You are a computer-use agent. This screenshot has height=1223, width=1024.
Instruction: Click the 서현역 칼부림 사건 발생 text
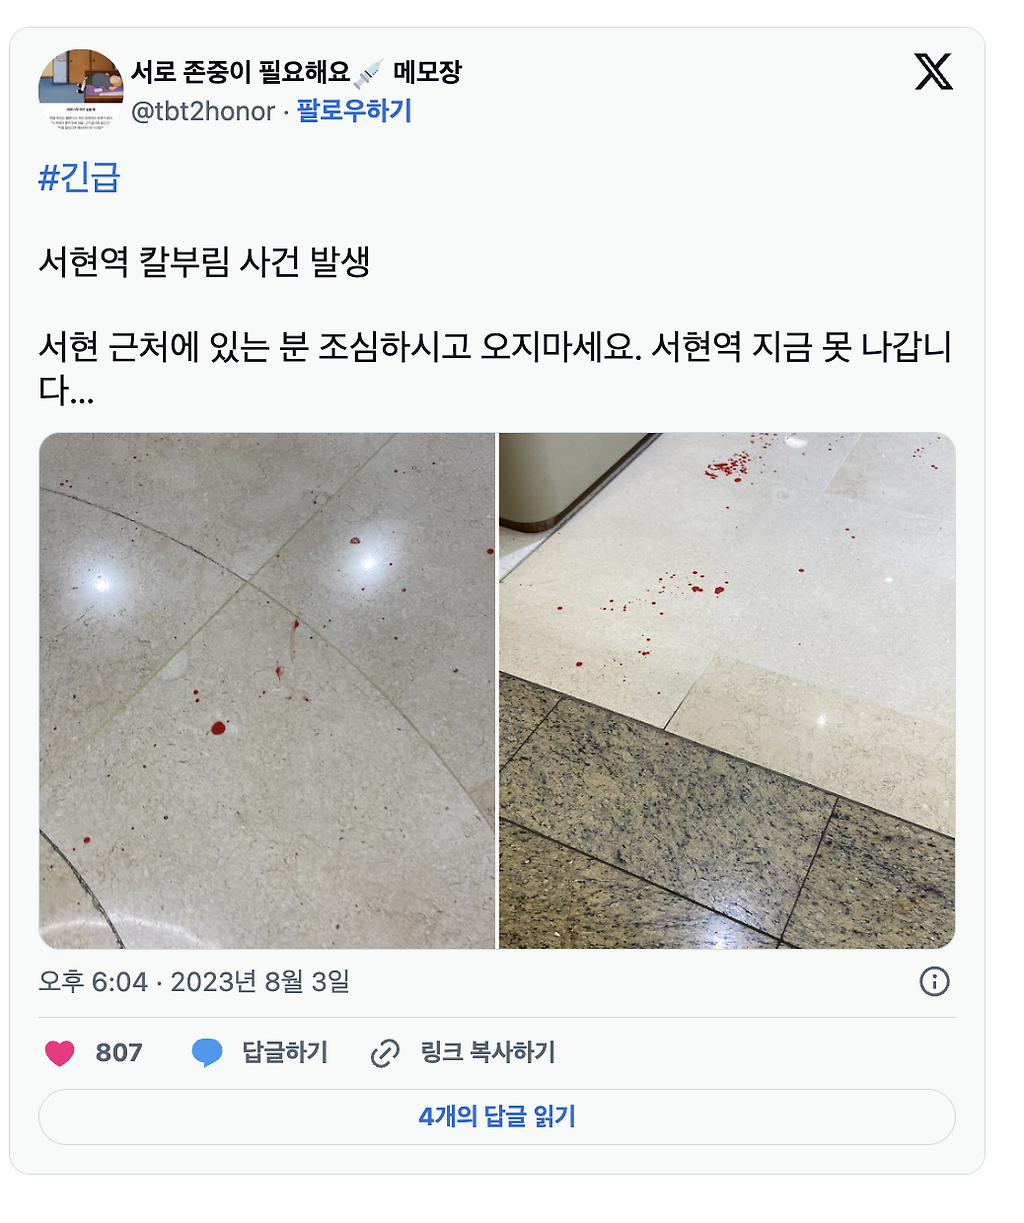pos(205,263)
